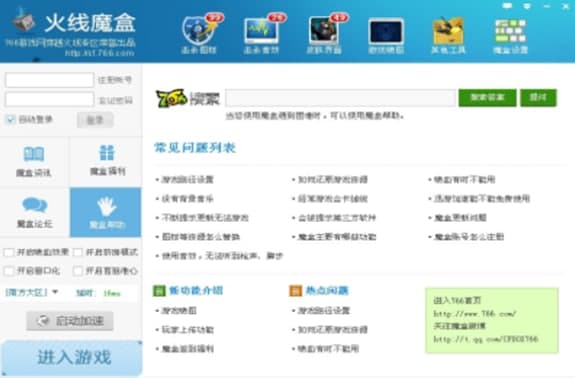Click the 766 search logo

[187, 98]
